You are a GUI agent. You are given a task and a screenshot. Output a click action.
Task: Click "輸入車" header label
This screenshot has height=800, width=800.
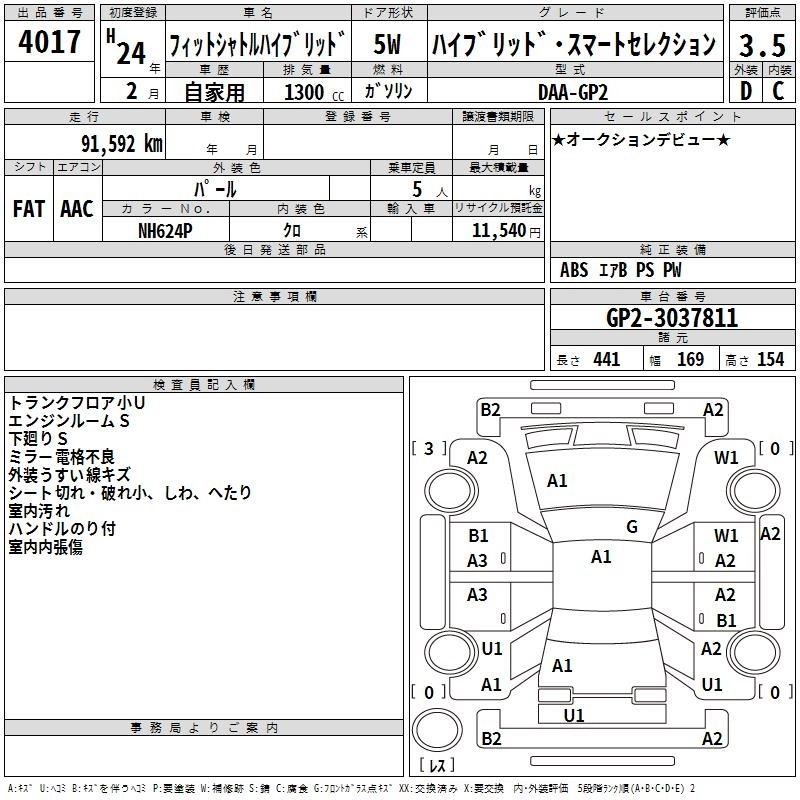point(411,208)
